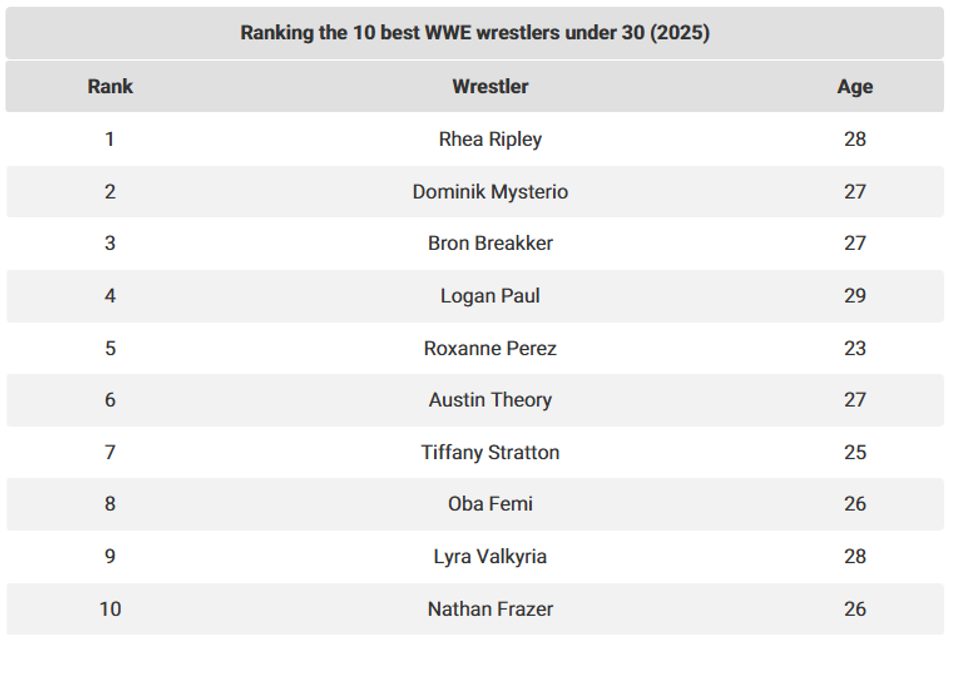Click Oba Femi's name
Image resolution: width=980 pixels, height=688 pixels.
pyautogui.click(x=490, y=504)
